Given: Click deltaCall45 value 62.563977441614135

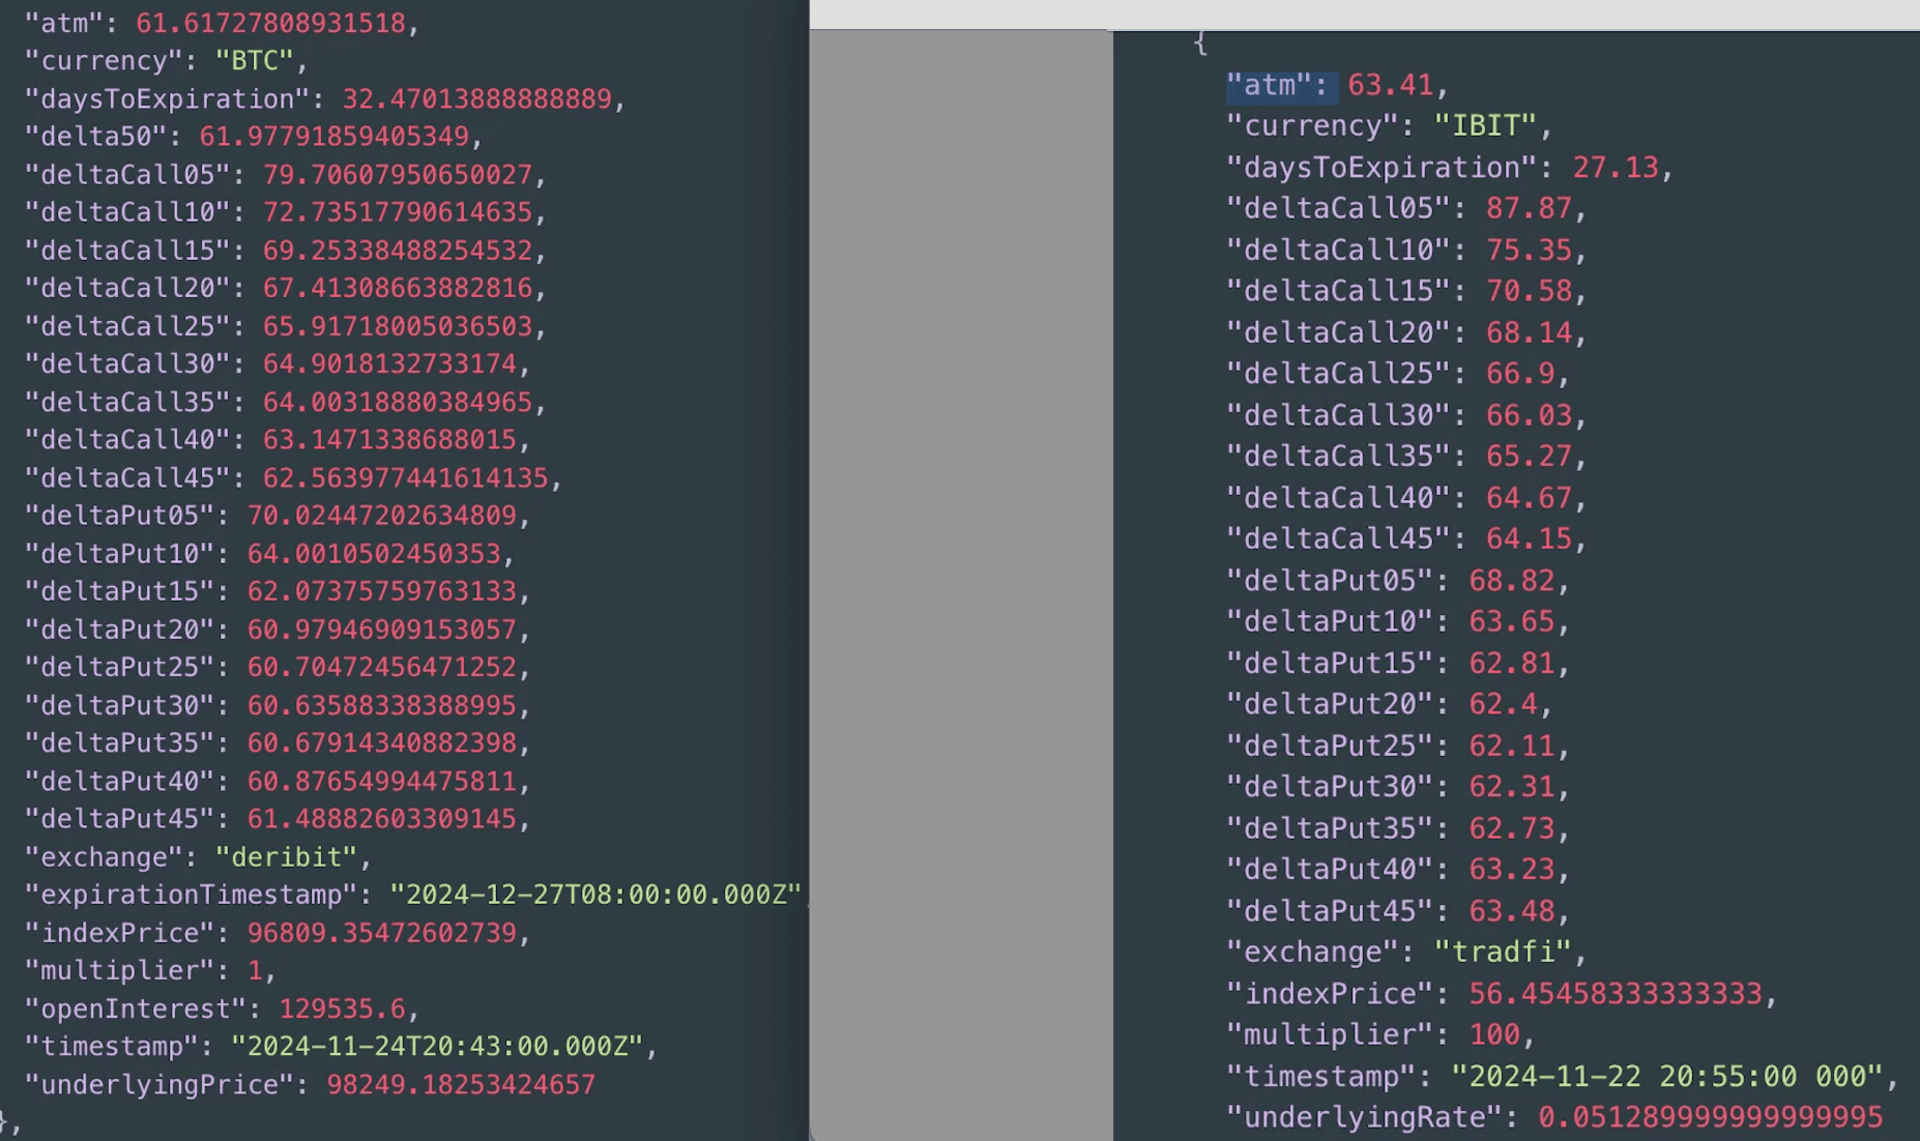Looking at the screenshot, I should click(406, 478).
